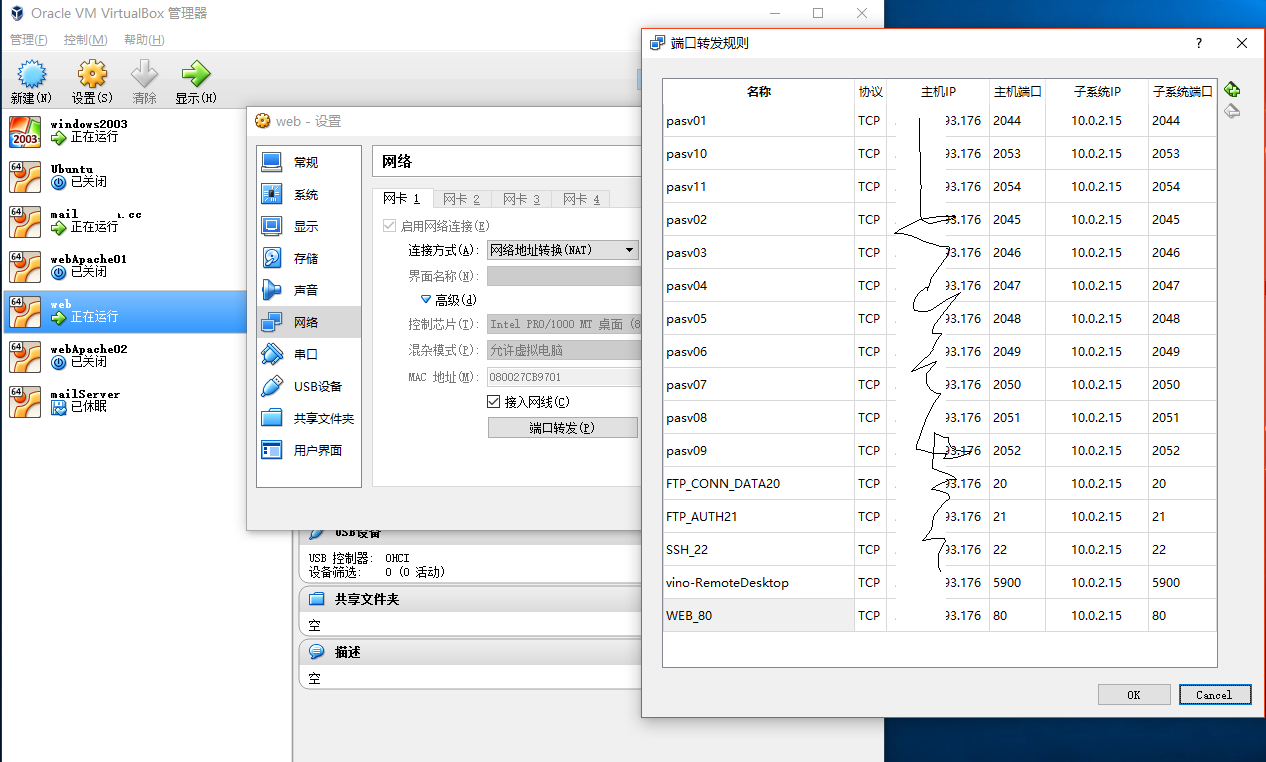Select the FTP_CONN_DATA20 rule name
The image size is (1266, 762).
click(x=759, y=484)
